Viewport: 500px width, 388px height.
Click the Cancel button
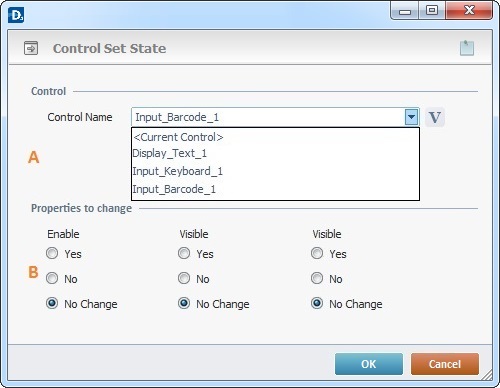coord(445,364)
